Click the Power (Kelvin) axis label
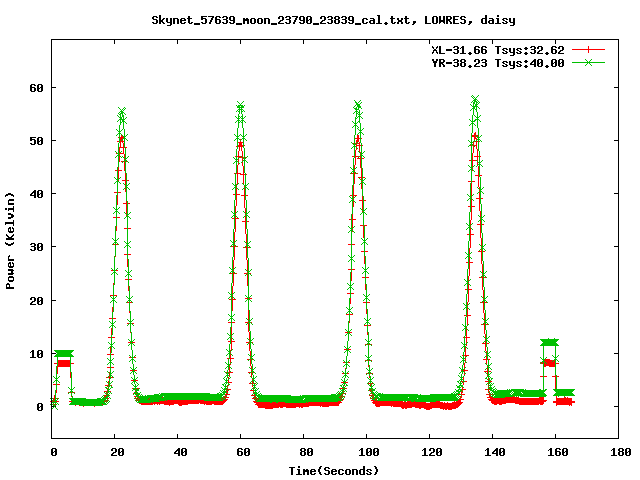640x480 pixels. pos(10,241)
